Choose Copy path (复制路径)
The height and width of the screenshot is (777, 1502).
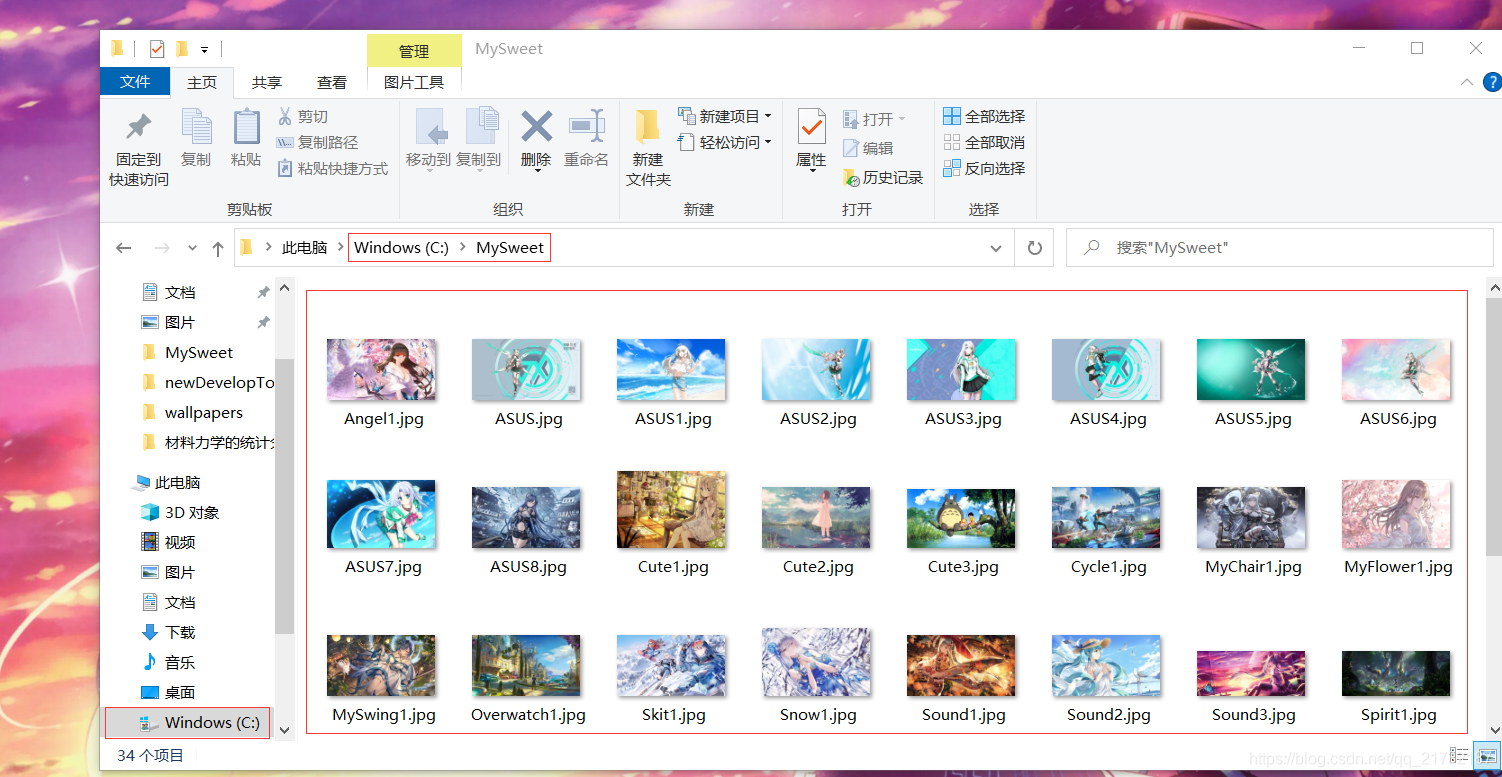click(x=317, y=142)
